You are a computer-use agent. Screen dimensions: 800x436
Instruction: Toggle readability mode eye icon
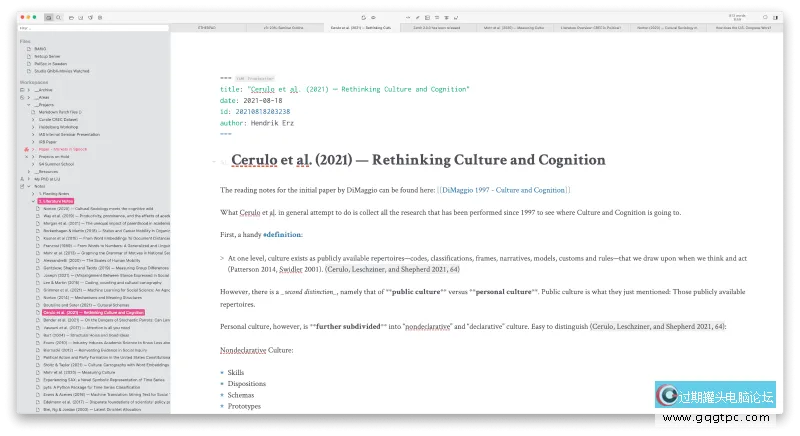[373, 17]
